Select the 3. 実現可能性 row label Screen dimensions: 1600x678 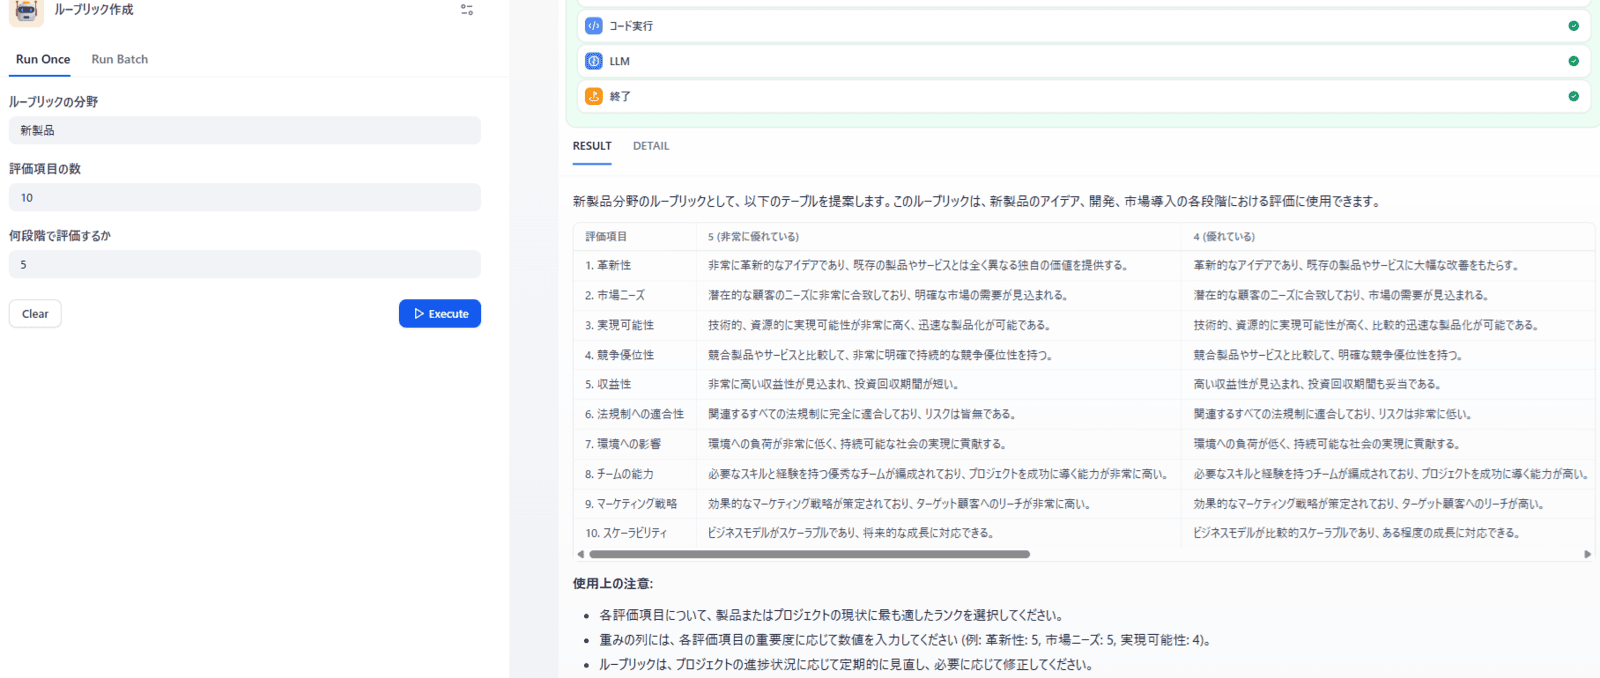point(620,326)
